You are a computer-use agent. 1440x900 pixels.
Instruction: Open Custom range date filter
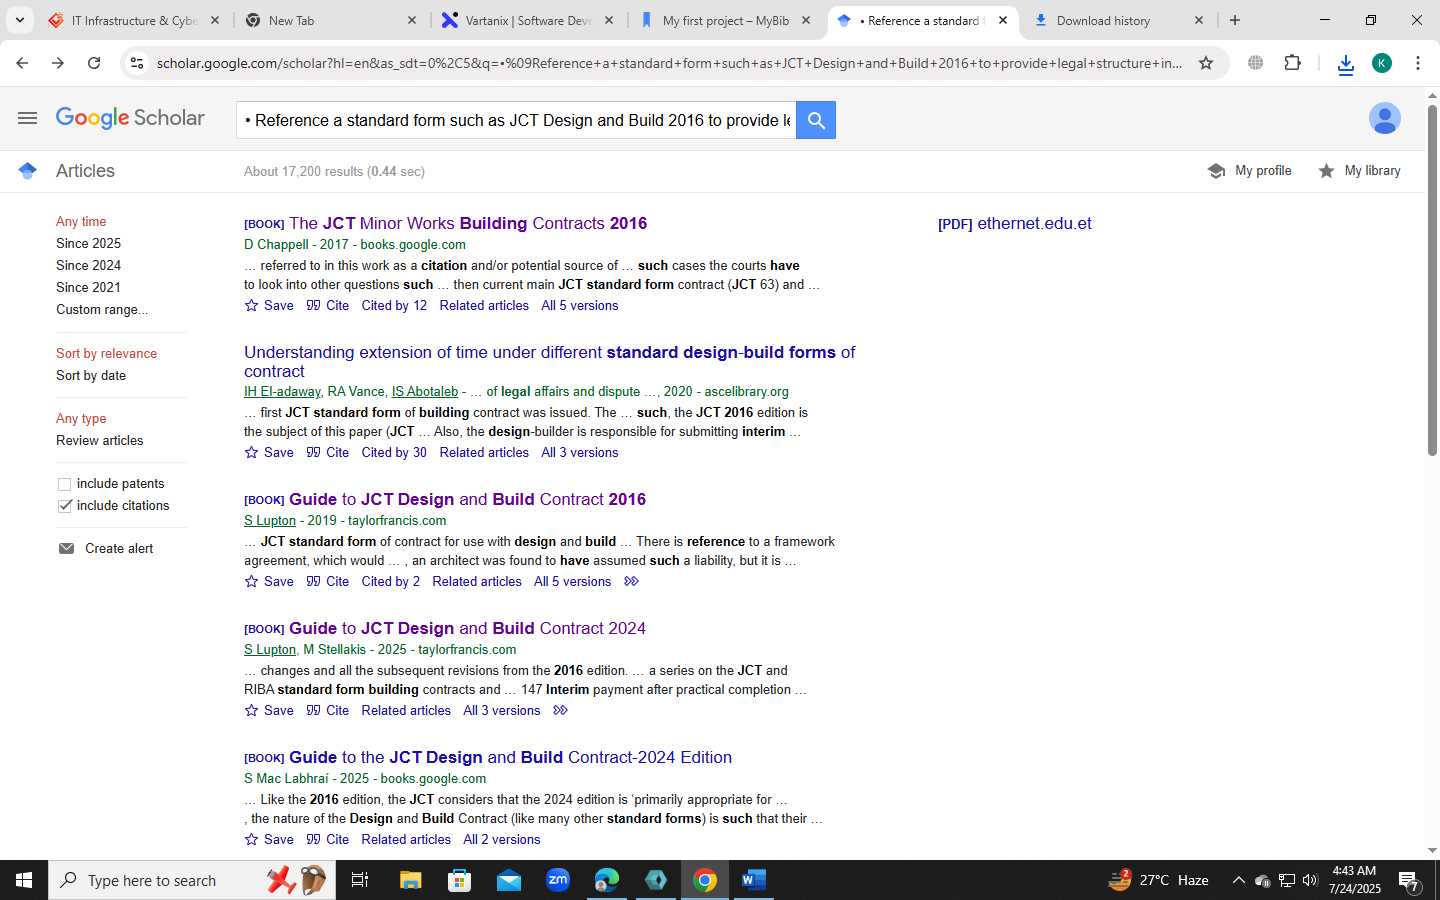102,309
